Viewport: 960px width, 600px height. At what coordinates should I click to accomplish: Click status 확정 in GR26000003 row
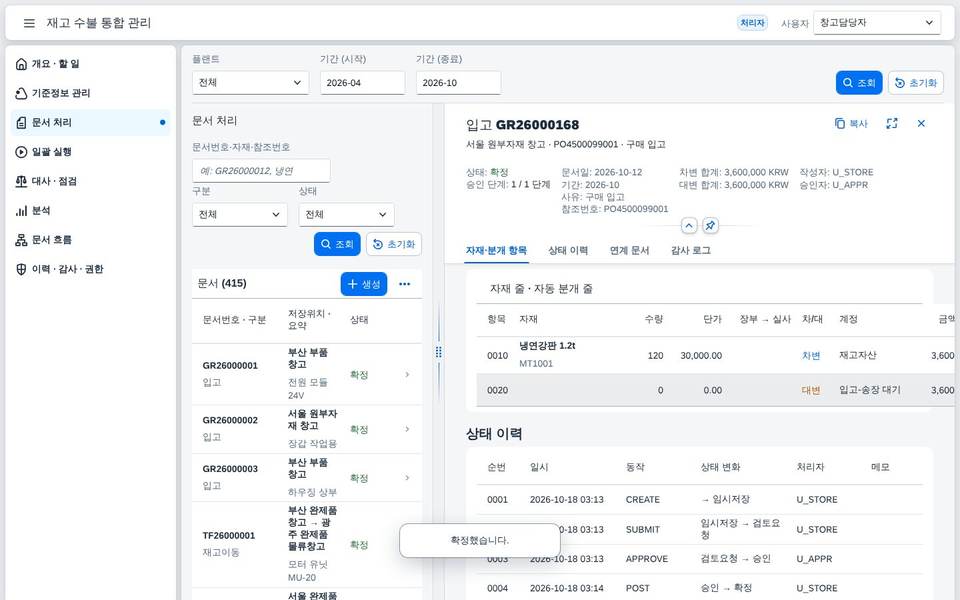359,478
